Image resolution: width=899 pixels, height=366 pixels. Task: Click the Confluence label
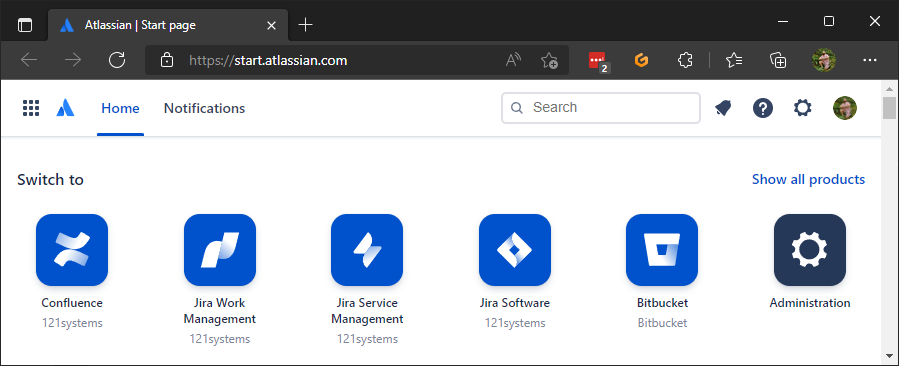point(72,303)
